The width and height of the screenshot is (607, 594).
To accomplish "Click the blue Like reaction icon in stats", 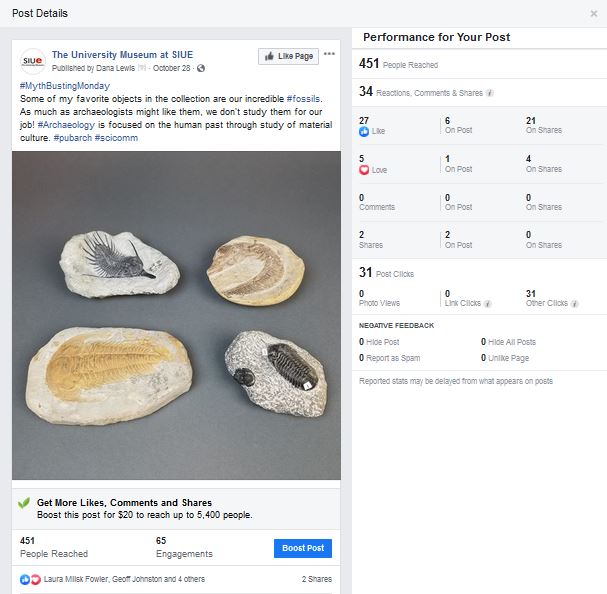I will point(364,131).
